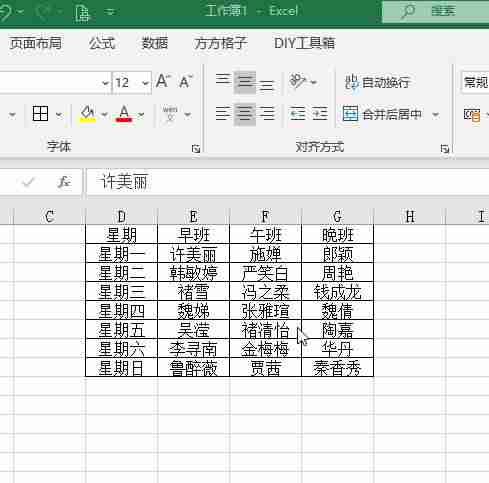The image size is (489, 483).
Task: Click the new document icon in title bar
Action: (x=82, y=13)
